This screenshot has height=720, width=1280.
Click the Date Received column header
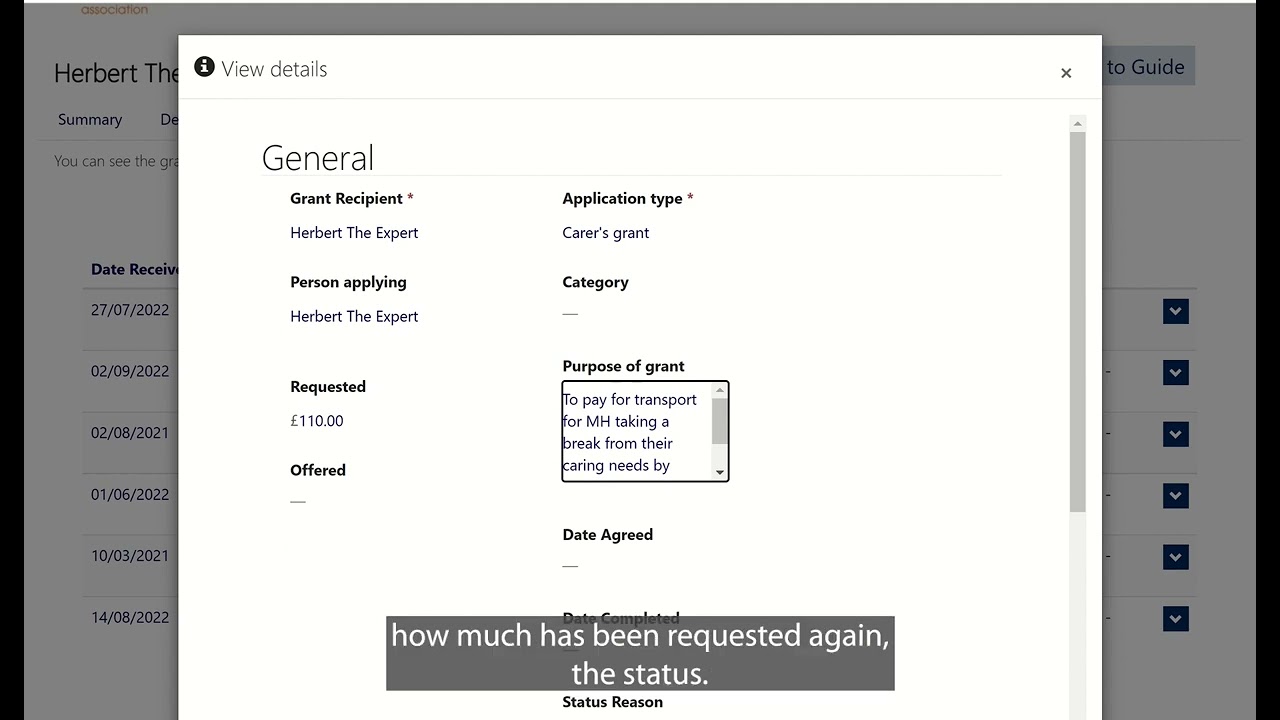tap(134, 269)
